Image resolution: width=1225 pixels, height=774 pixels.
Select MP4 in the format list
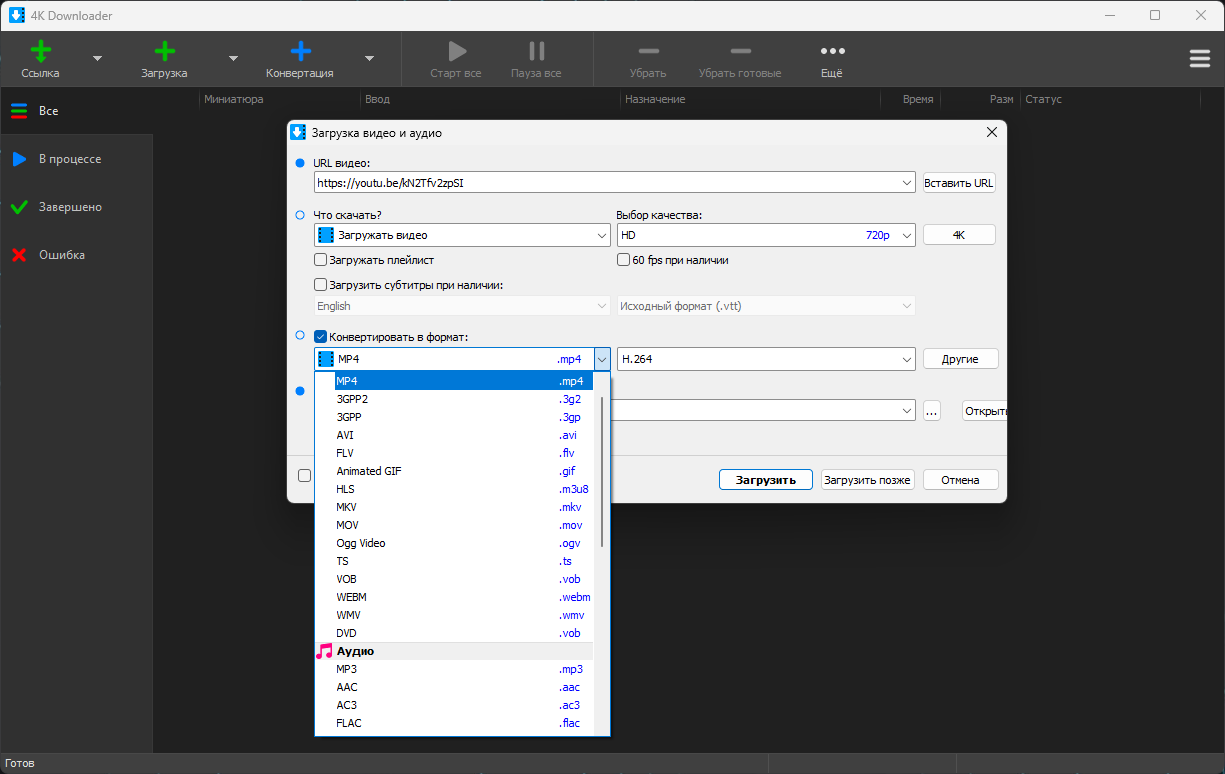454,381
